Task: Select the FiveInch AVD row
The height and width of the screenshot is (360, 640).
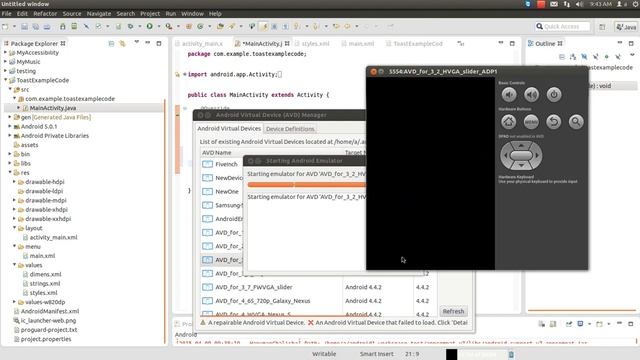Action: coord(222,164)
